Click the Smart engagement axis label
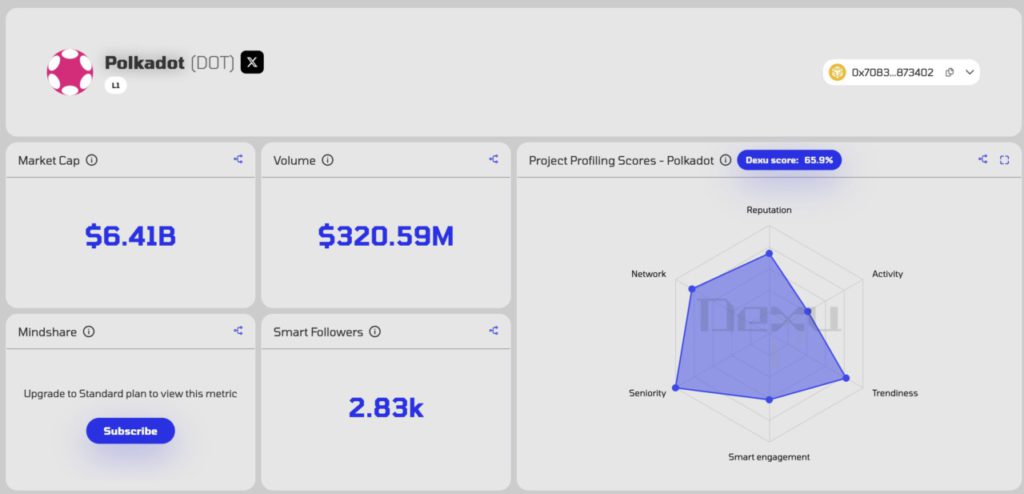Viewport: 1024px width, 494px height. click(769, 457)
